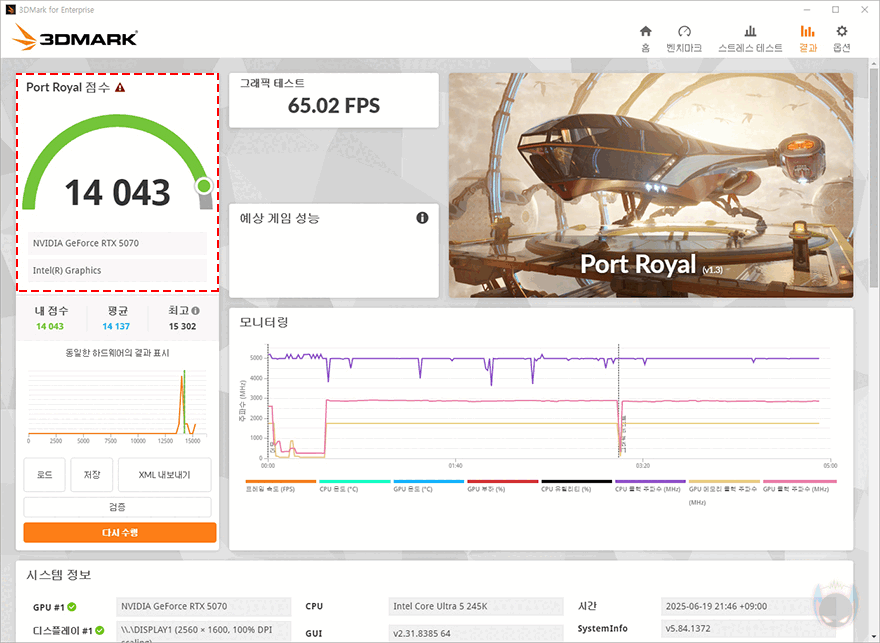Click the blue 14 137 average score
Viewport: 880px width, 643px height.
click(116, 327)
